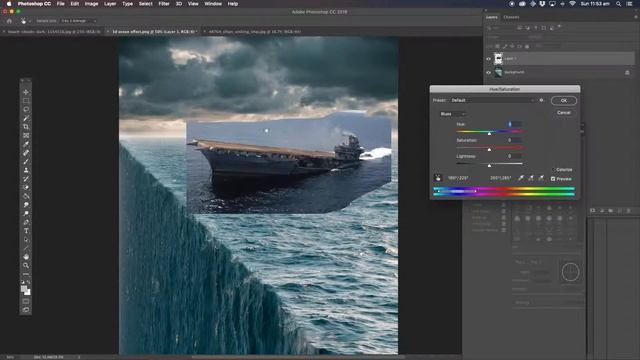Viewport: 640px width, 360px height.
Task: Select the Crop tool
Action: 26,127
